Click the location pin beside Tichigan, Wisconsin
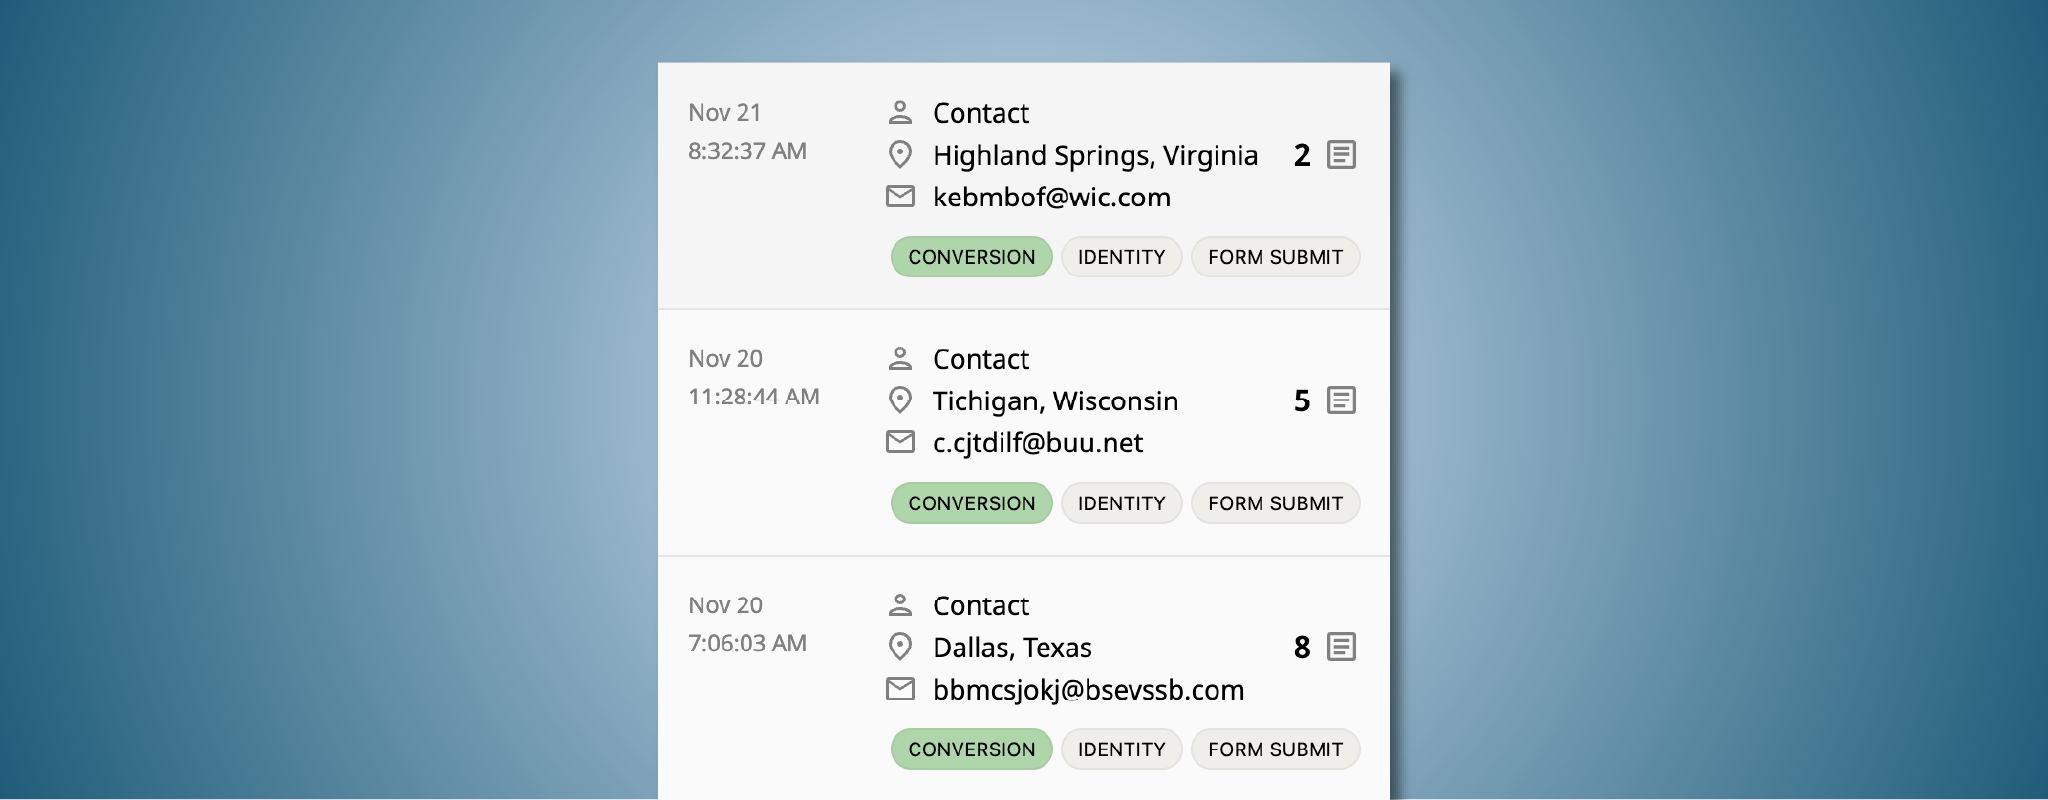 coord(900,401)
